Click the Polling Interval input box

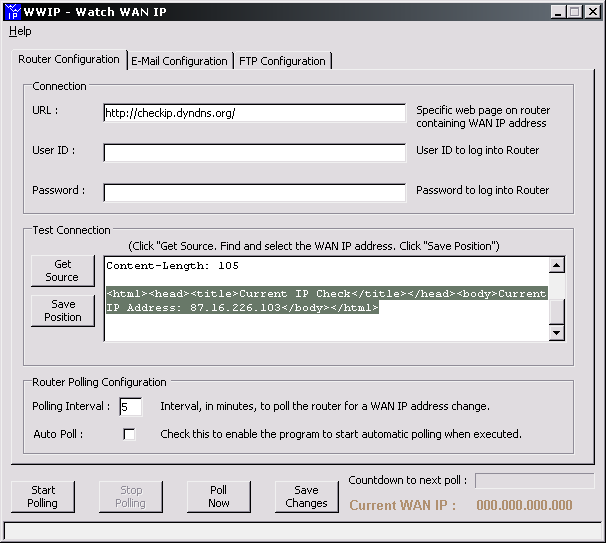point(130,407)
